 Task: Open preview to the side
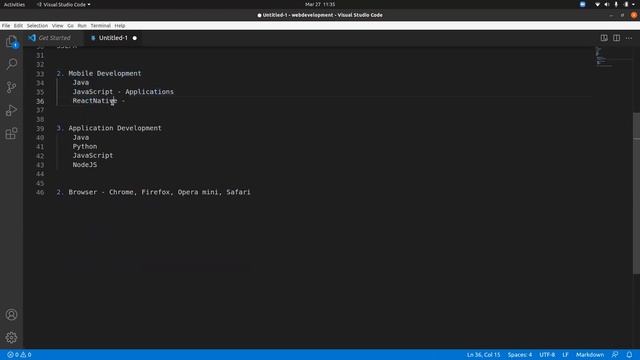(604, 38)
